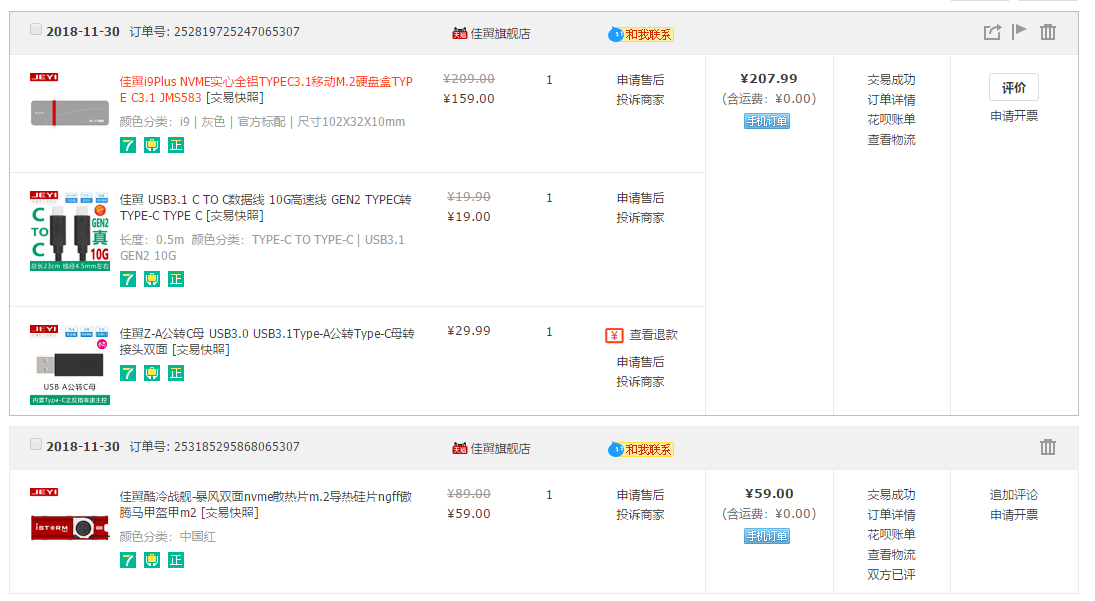Viewport: 1095px width, 601px height.
Task: Open 和我联系 chat in the second order
Action: 641,449
